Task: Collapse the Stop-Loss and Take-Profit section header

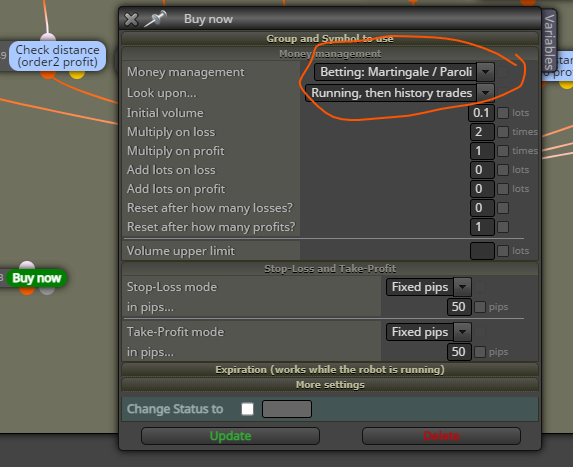Action: coord(330,269)
